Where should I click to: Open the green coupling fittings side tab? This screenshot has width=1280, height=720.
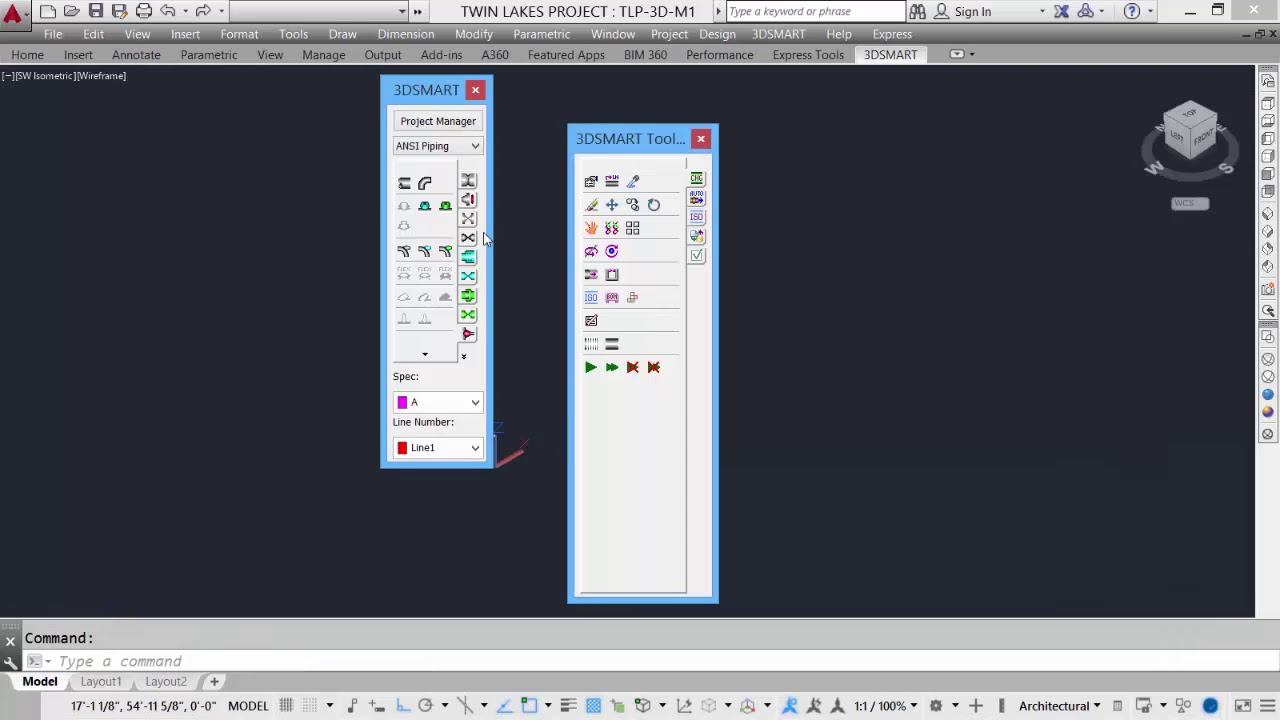[468, 296]
